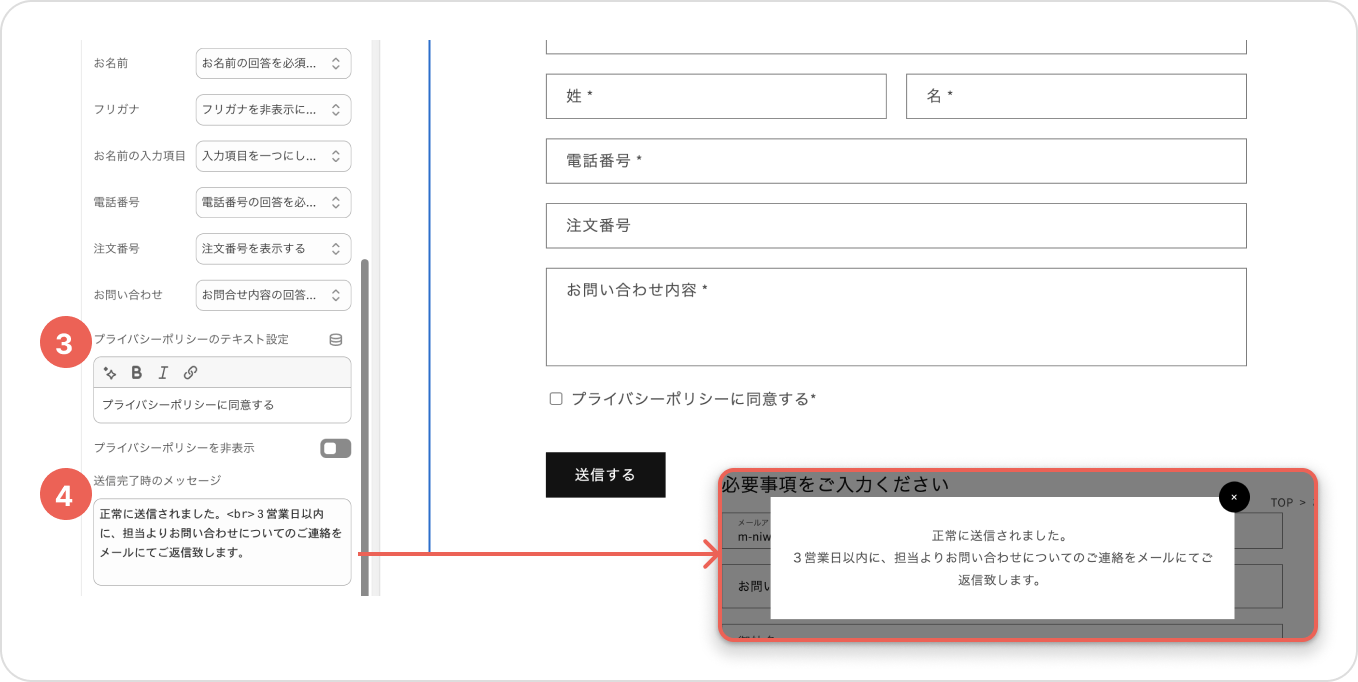Viewport: 1358px width, 682px height.
Task: Click the お問い合わせ内容 textarea
Action: coord(896,317)
